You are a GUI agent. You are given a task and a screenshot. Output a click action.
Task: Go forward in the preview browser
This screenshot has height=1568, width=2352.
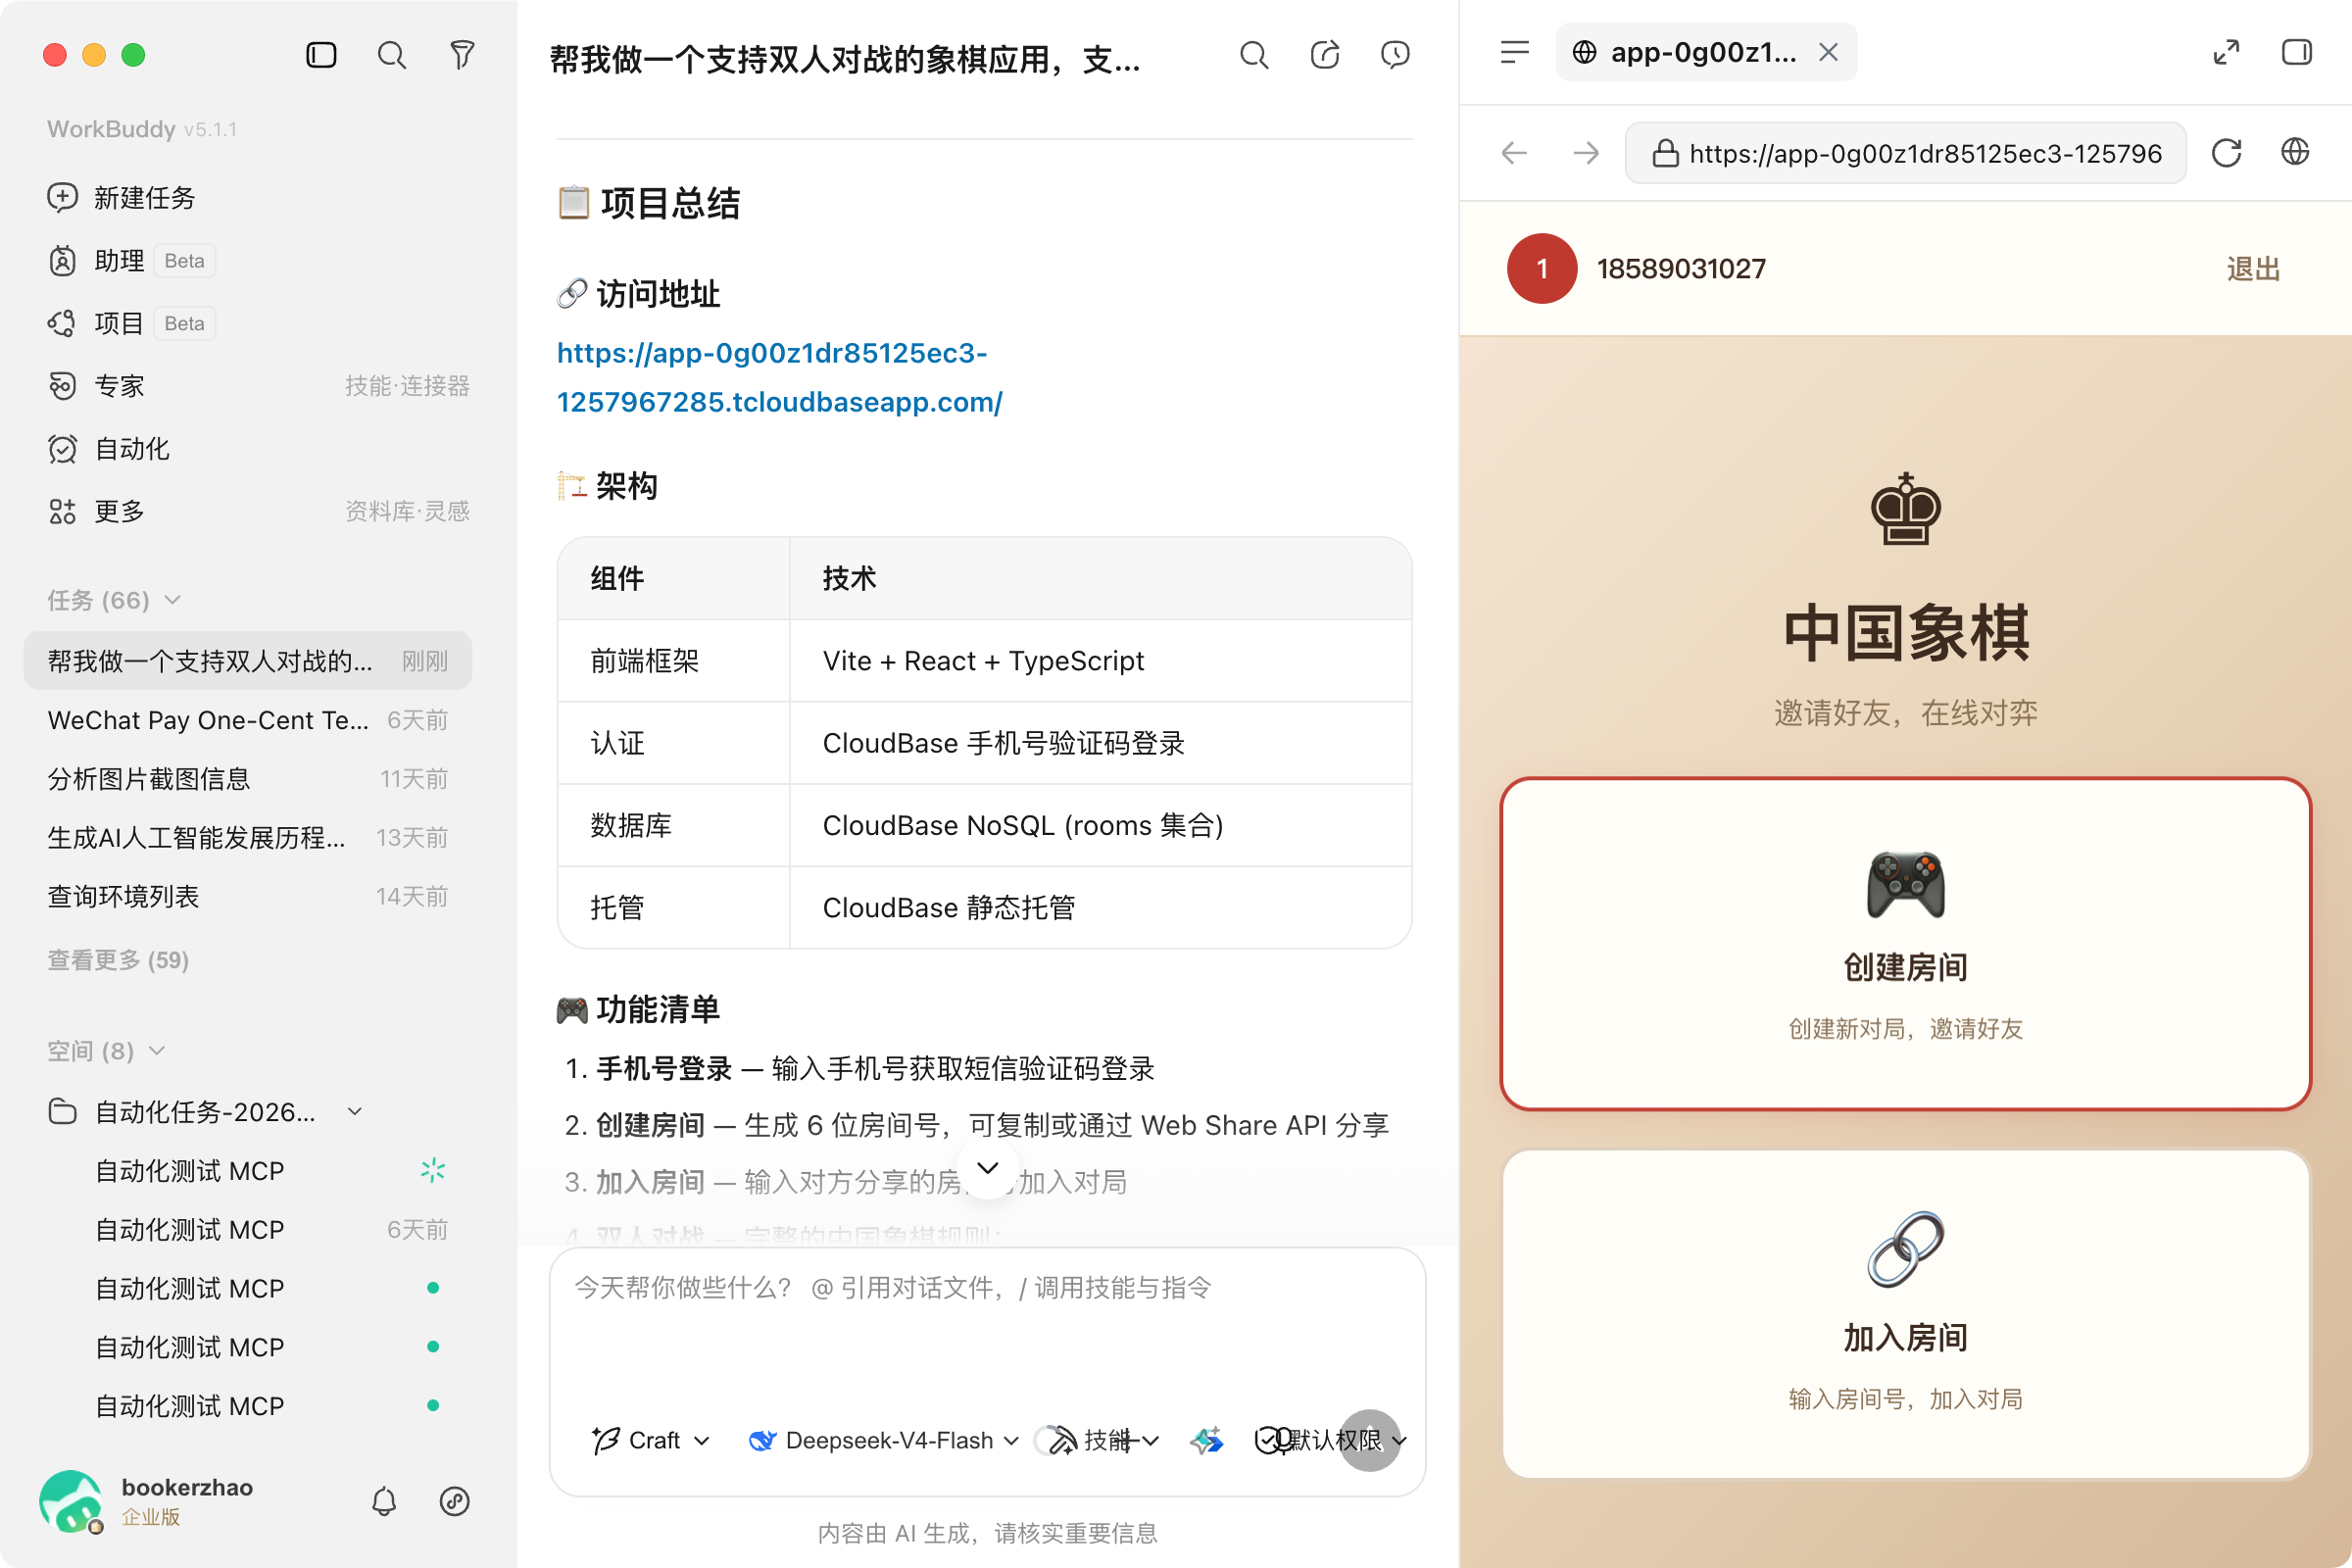1586,153
